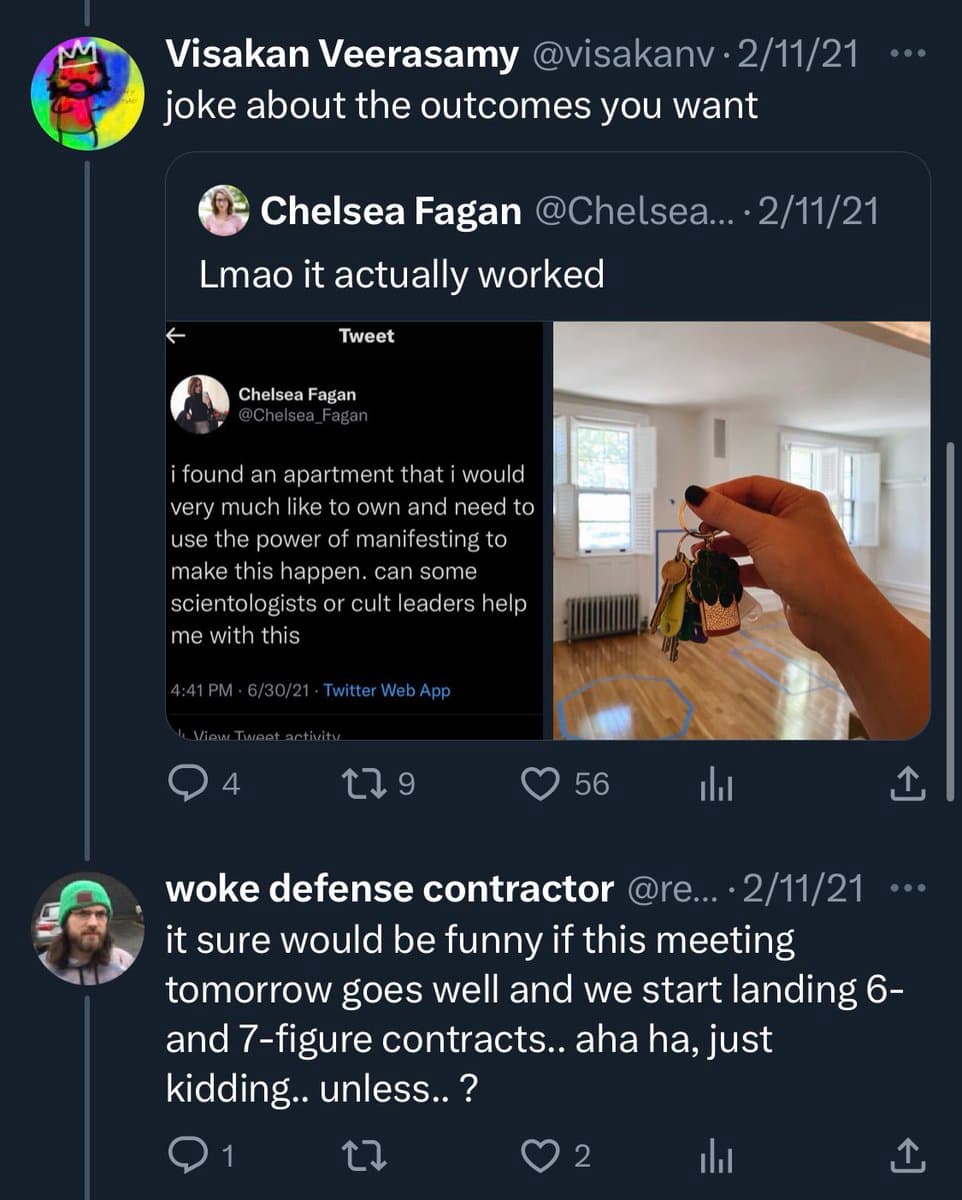View analytics for woke defense contractor's tweet
The height and width of the screenshot is (1200, 962).
tap(716, 1157)
